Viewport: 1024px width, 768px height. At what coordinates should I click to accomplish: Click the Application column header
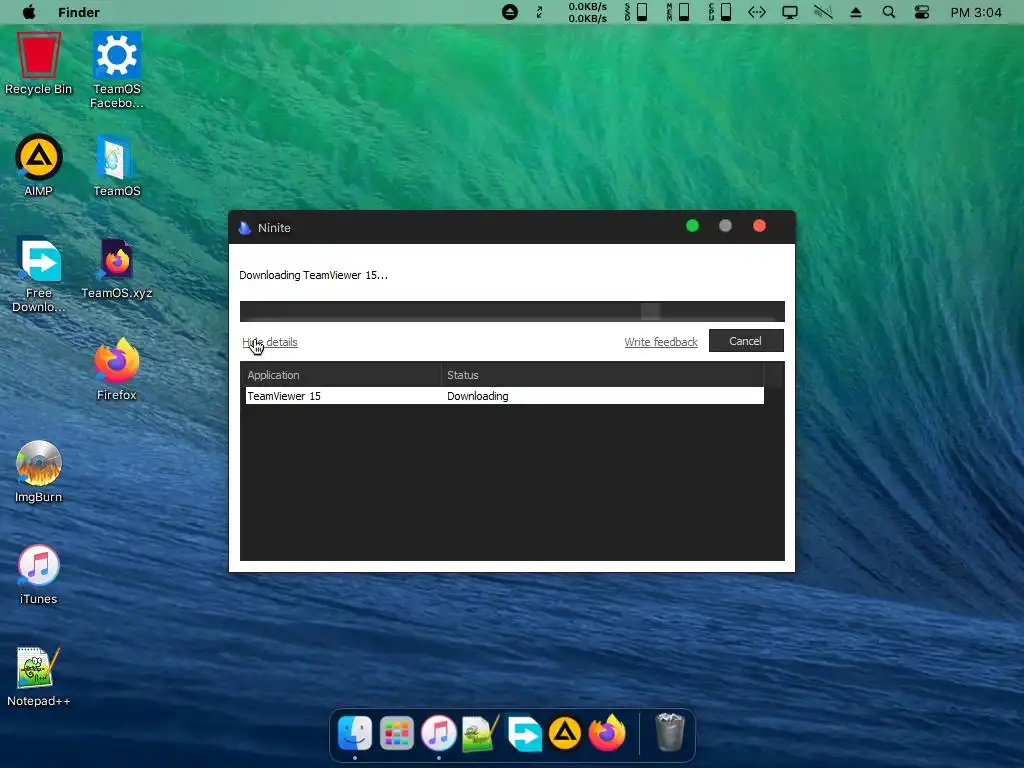[x=343, y=375]
